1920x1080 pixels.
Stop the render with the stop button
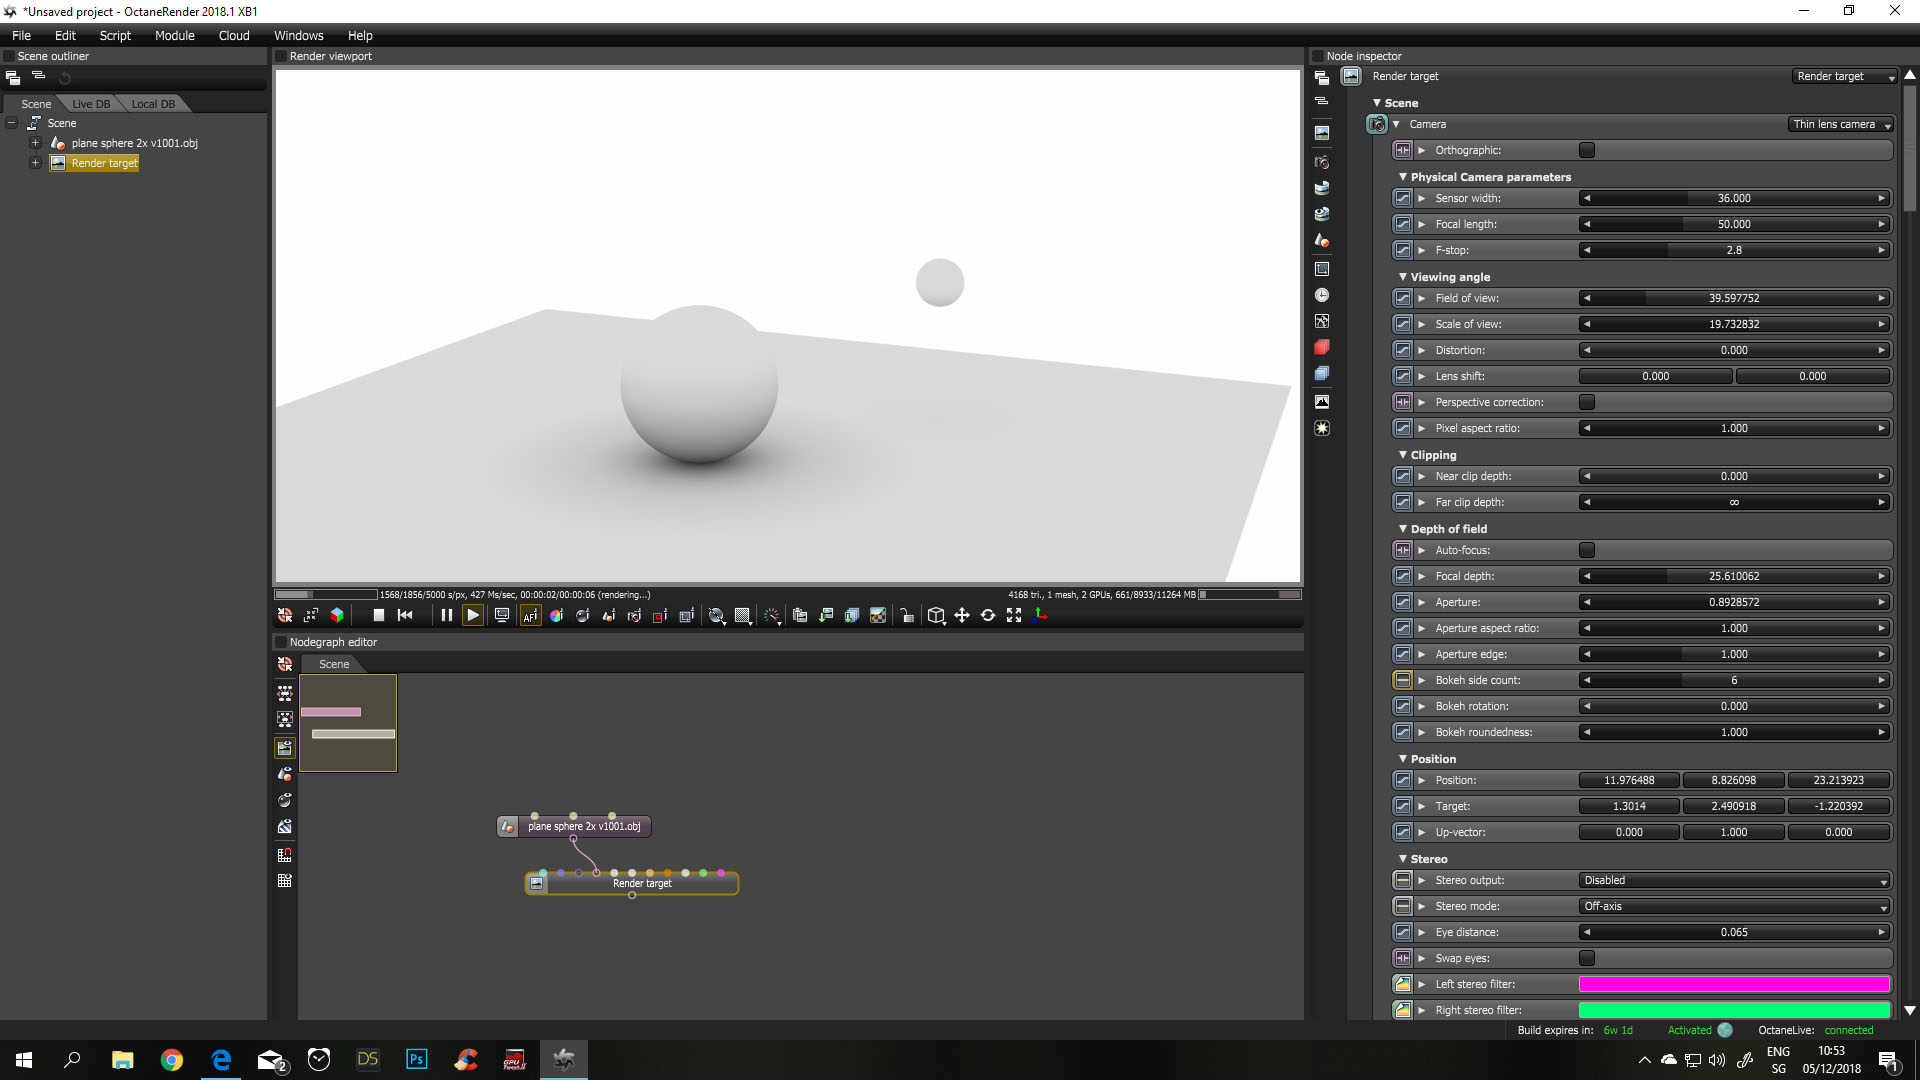coord(378,616)
